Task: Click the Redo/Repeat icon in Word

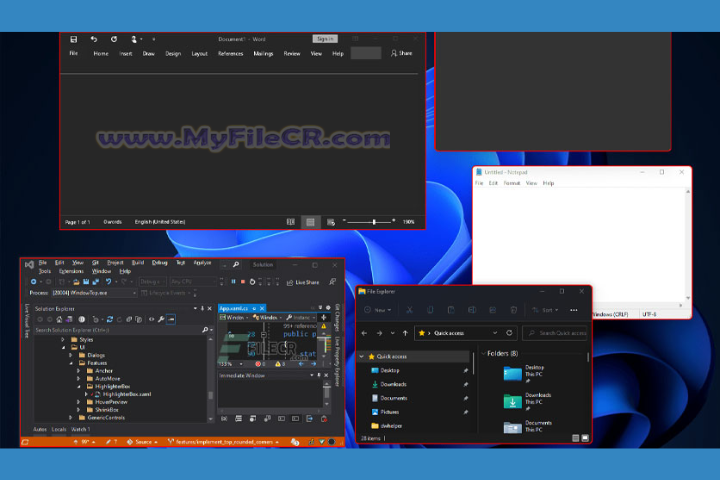Action: pyautogui.click(x=114, y=40)
